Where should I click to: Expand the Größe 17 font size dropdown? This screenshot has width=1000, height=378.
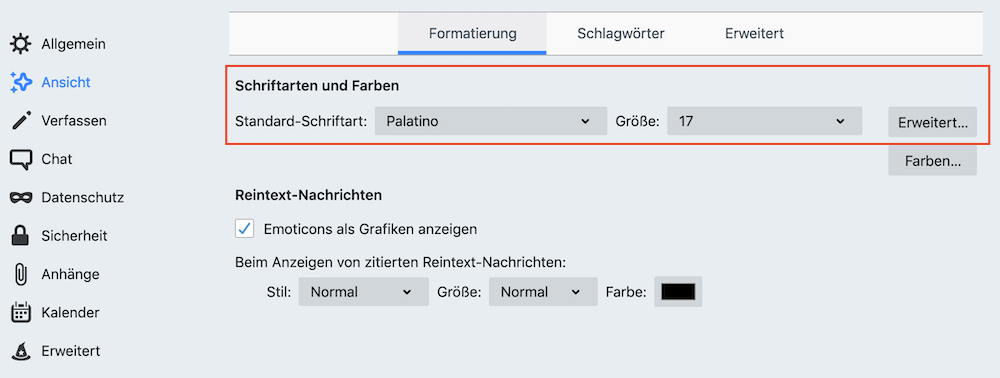pos(765,121)
